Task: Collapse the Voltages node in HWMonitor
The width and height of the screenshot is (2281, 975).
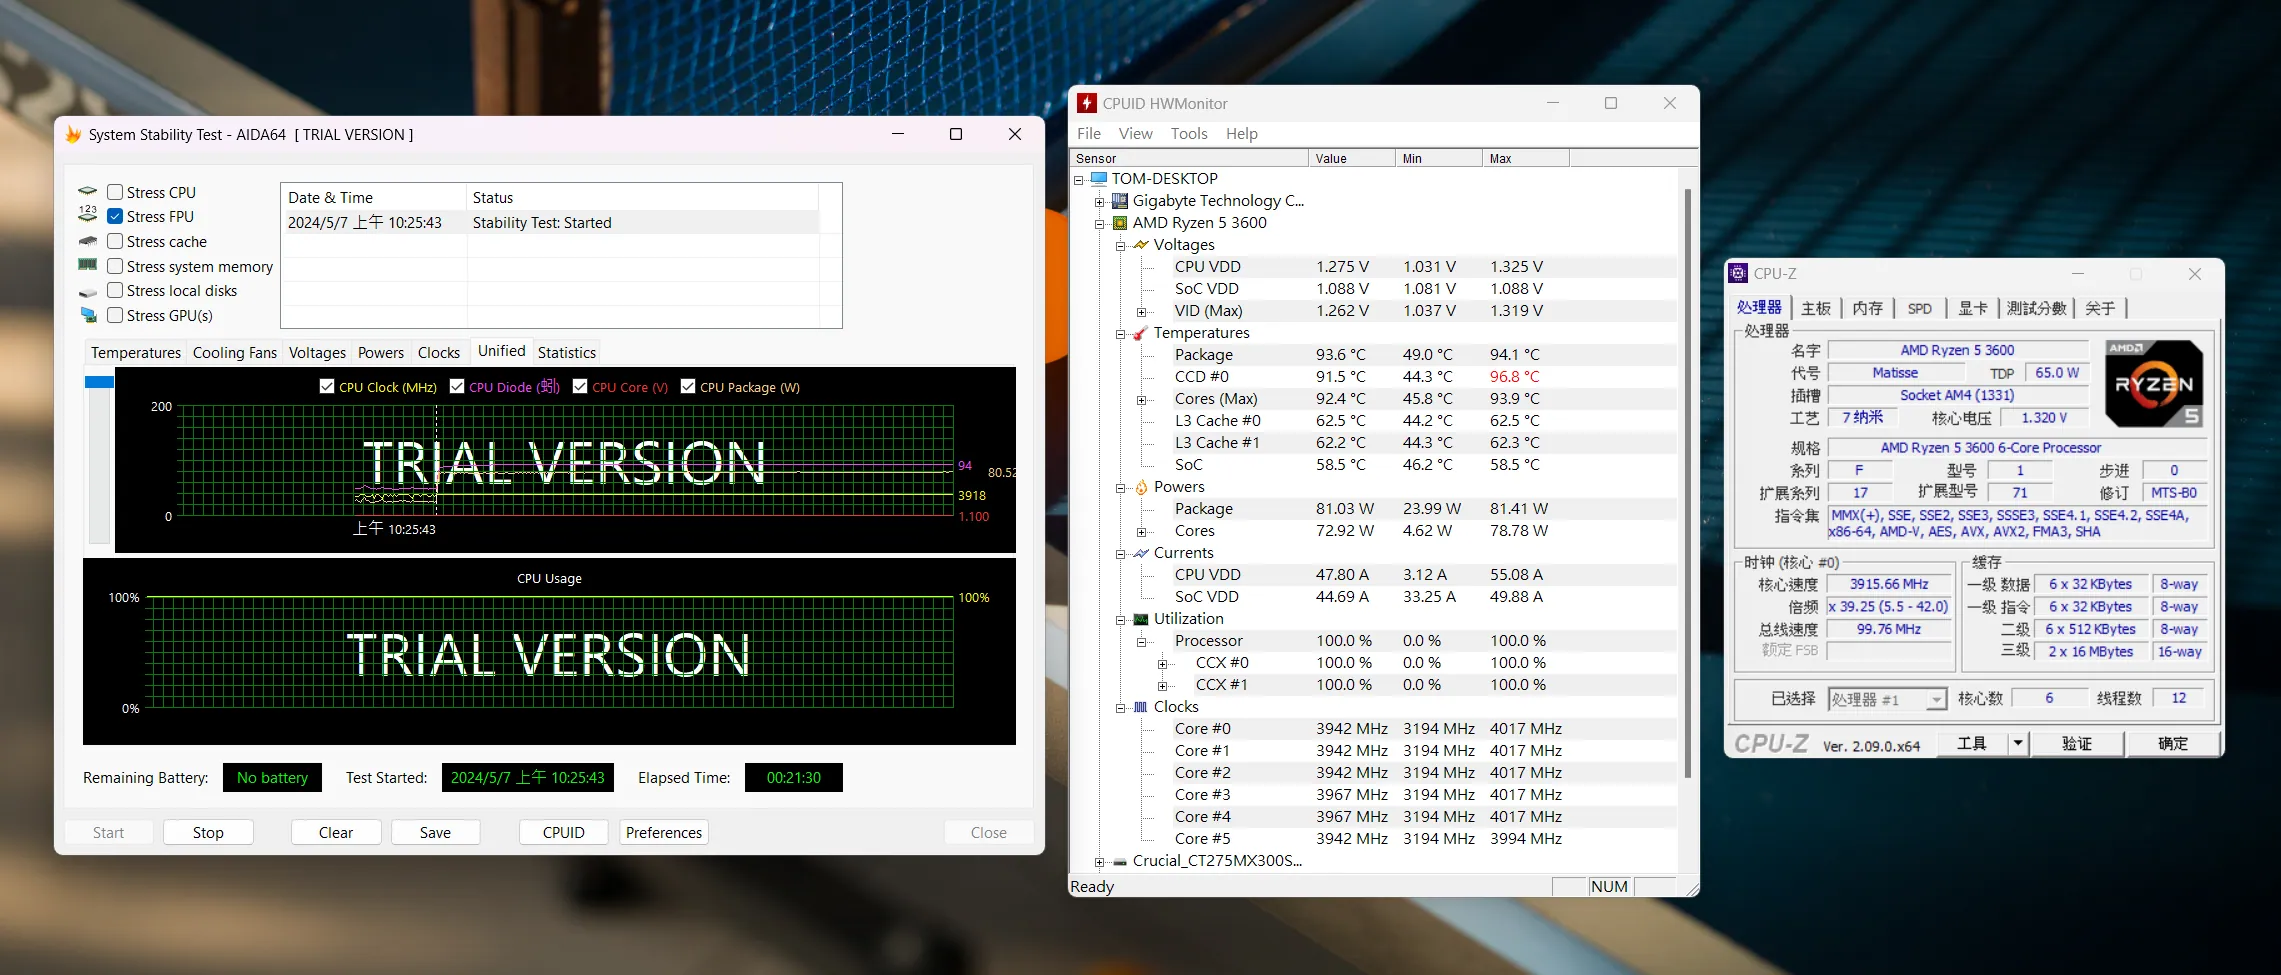Action: (1121, 245)
